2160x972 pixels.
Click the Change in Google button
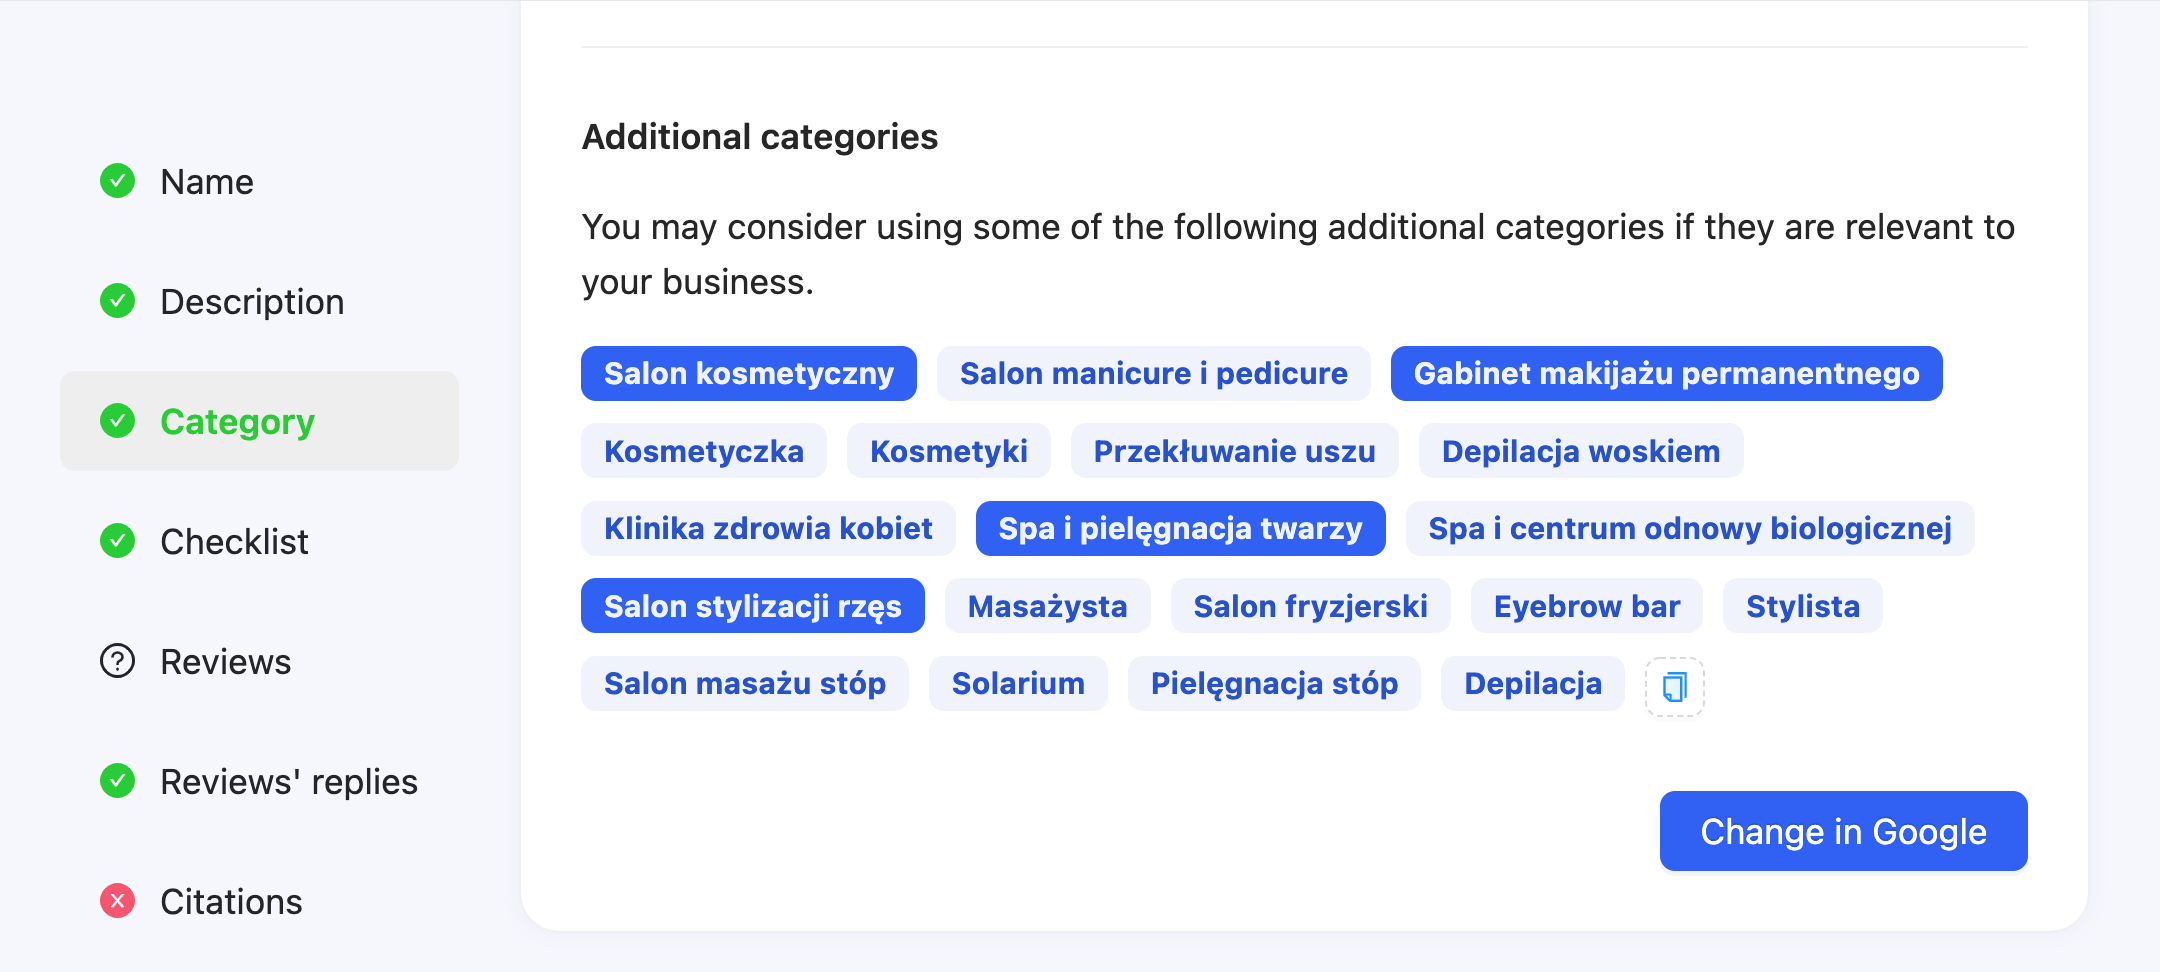click(x=1844, y=831)
